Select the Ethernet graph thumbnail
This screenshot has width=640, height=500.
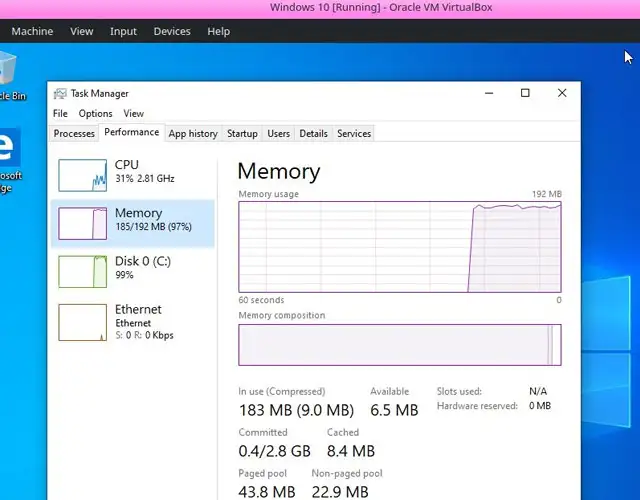tap(82, 322)
